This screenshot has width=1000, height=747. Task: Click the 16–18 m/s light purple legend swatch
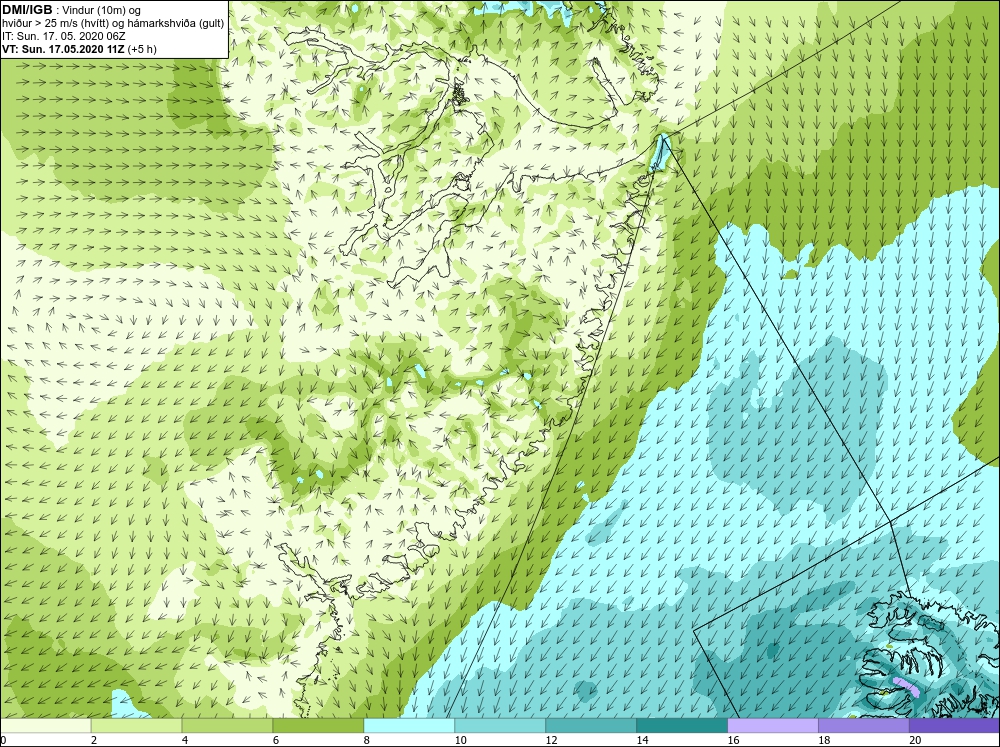pos(772,725)
